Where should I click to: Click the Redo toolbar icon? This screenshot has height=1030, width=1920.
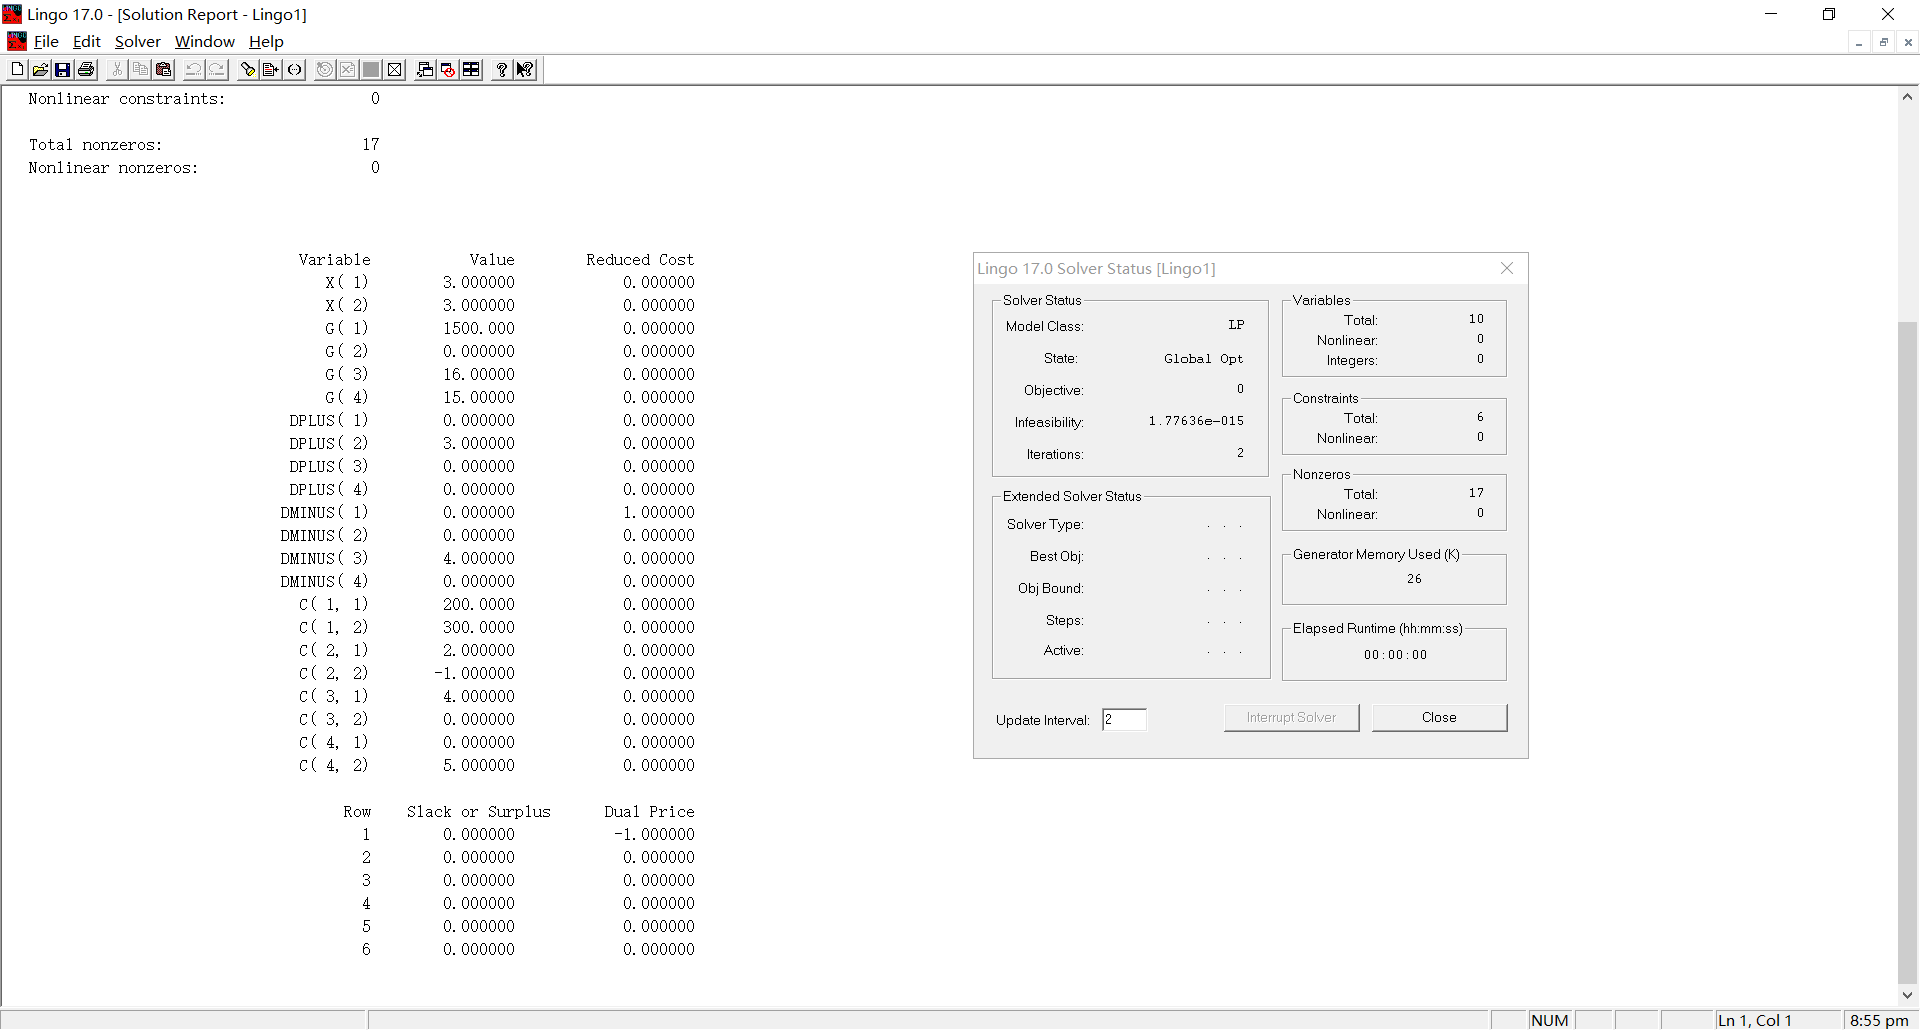click(217, 70)
